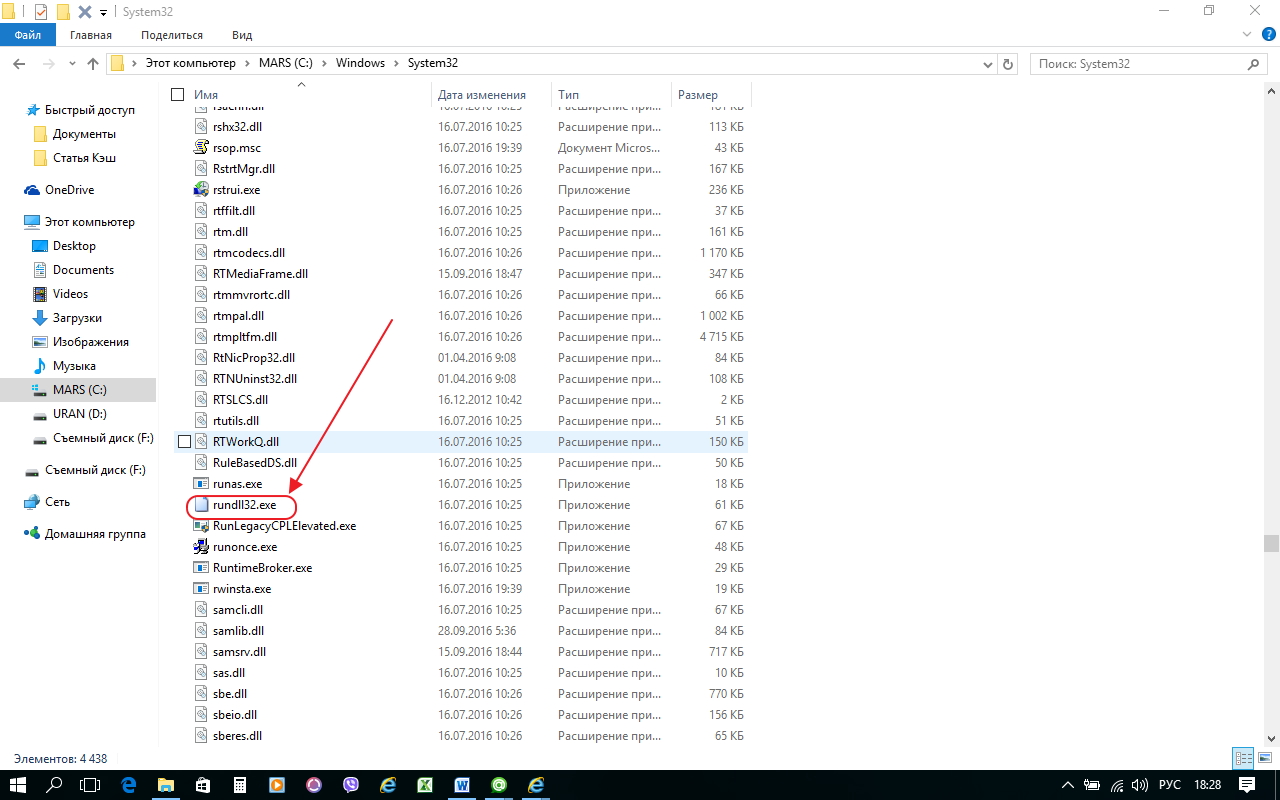Open OneDrive in navigation pane
Viewport: 1280px width, 800px height.
[x=69, y=190]
